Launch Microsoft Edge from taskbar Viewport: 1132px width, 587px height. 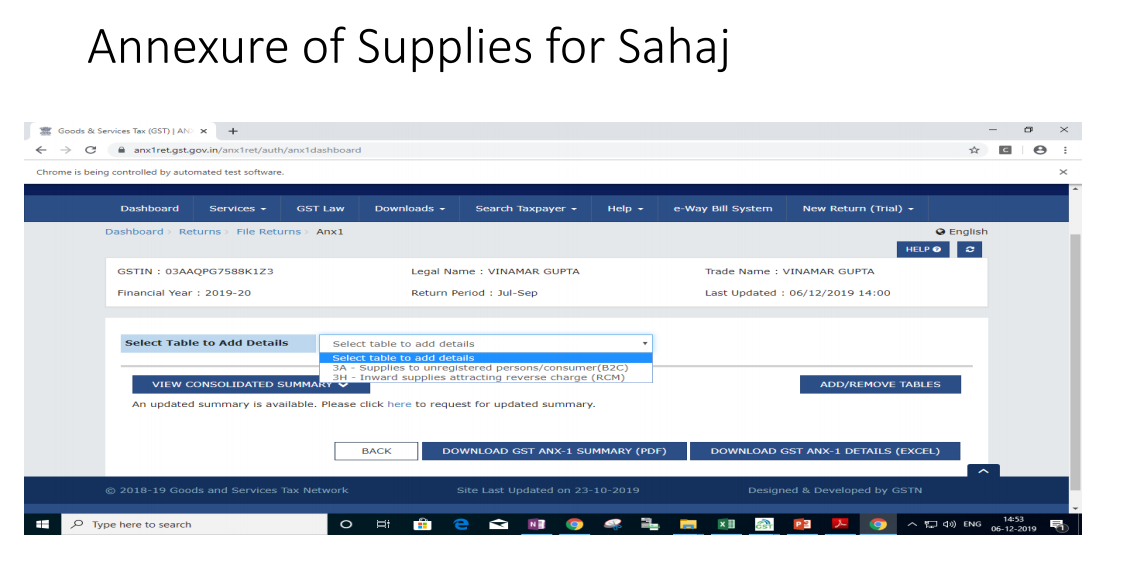pos(461,524)
